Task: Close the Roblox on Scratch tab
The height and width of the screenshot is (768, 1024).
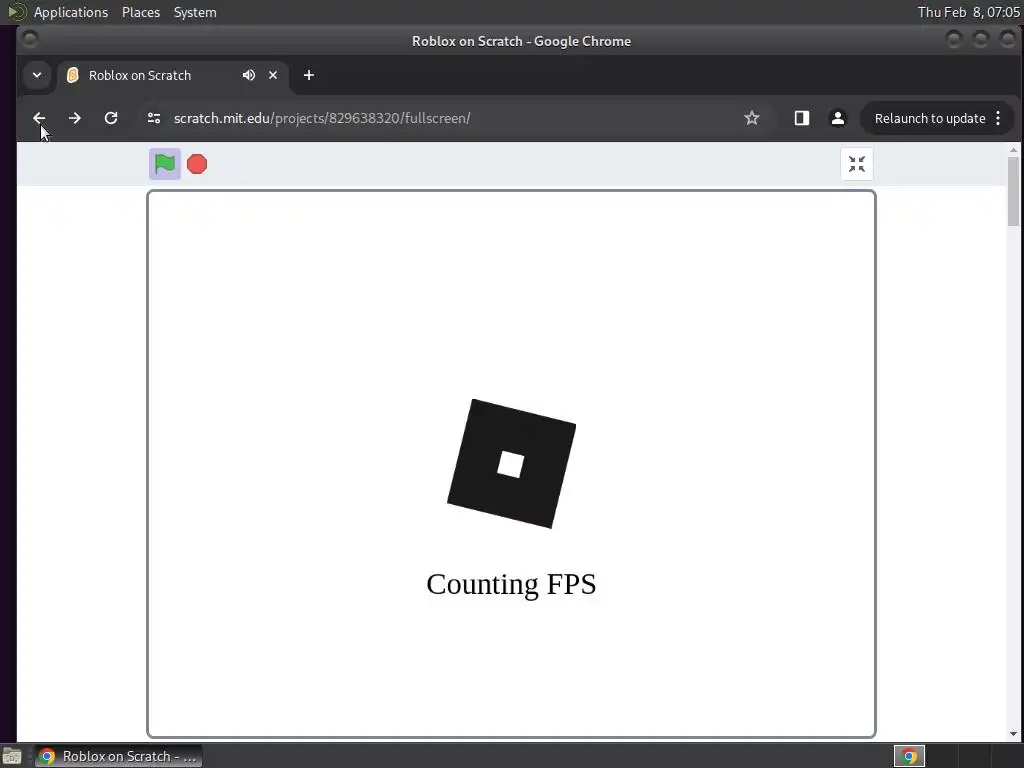Action: (x=273, y=75)
